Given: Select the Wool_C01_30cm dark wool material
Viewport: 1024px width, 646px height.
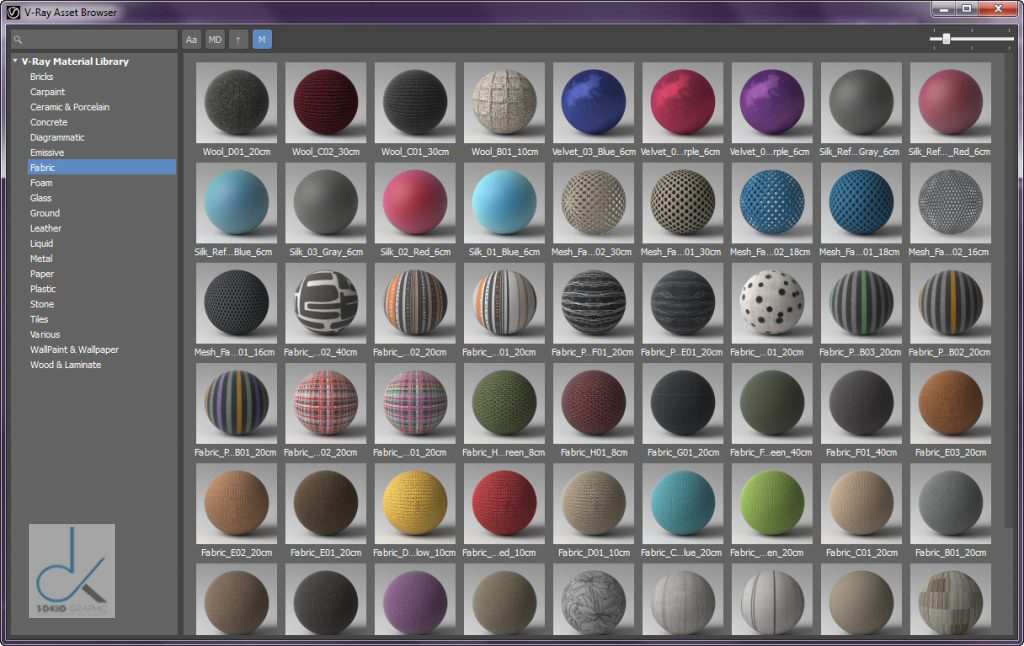Looking at the screenshot, I should (x=415, y=103).
